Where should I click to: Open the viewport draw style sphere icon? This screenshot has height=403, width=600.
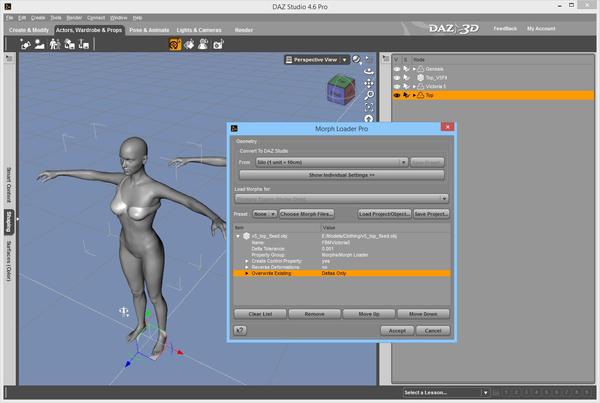(356, 59)
